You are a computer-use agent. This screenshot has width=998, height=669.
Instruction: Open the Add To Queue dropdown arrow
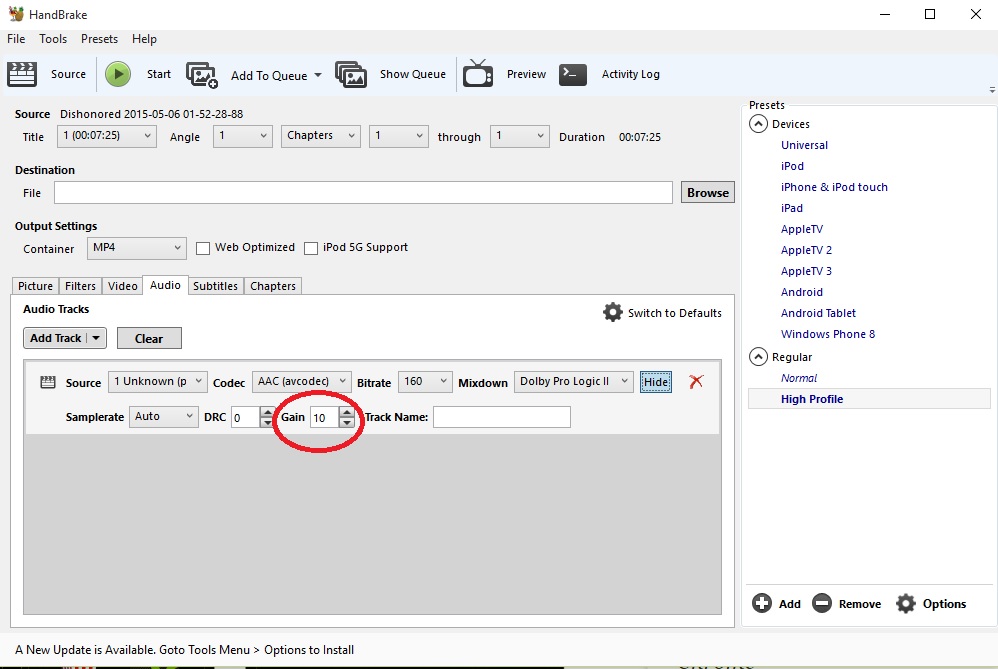(318, 75)
